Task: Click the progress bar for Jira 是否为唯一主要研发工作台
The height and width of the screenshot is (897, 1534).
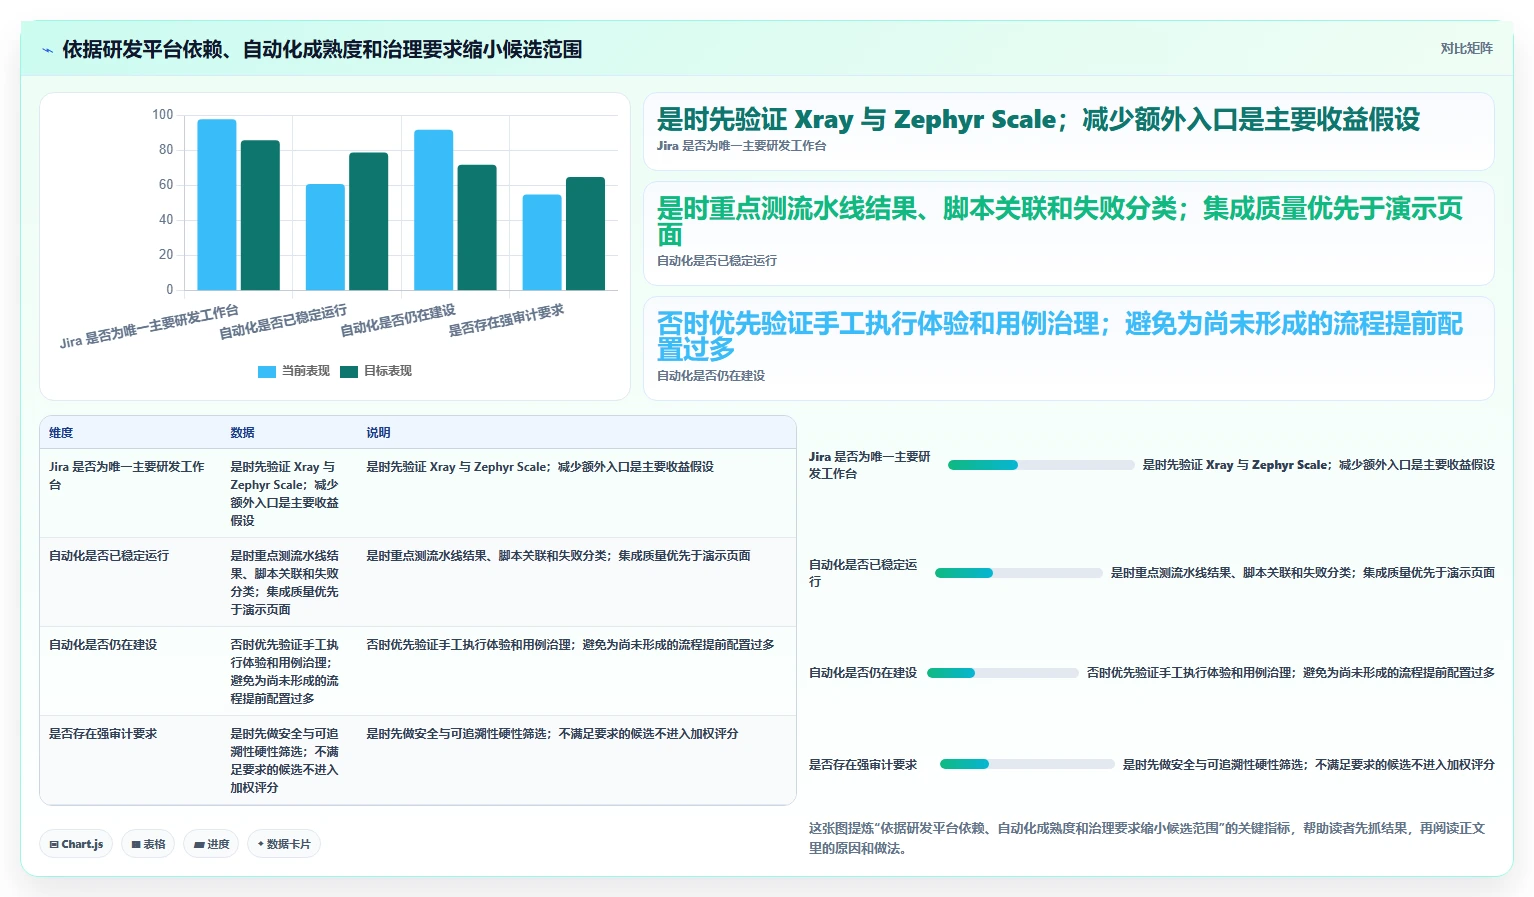Action: tap(1040, 465)
